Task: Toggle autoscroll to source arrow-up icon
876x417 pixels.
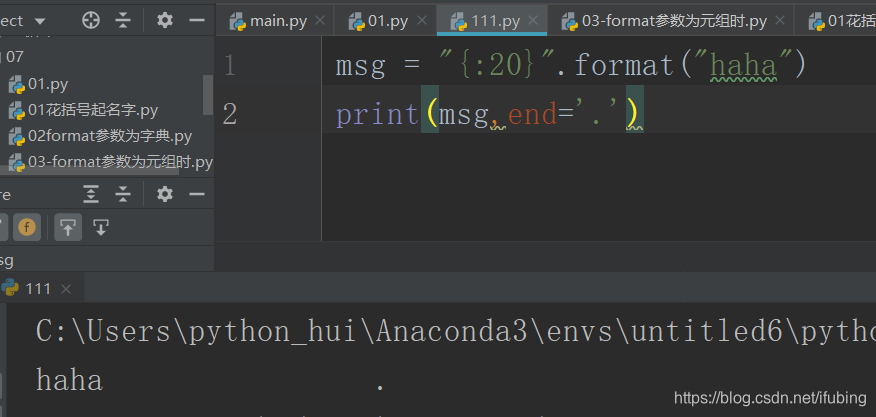Action: 68,228
